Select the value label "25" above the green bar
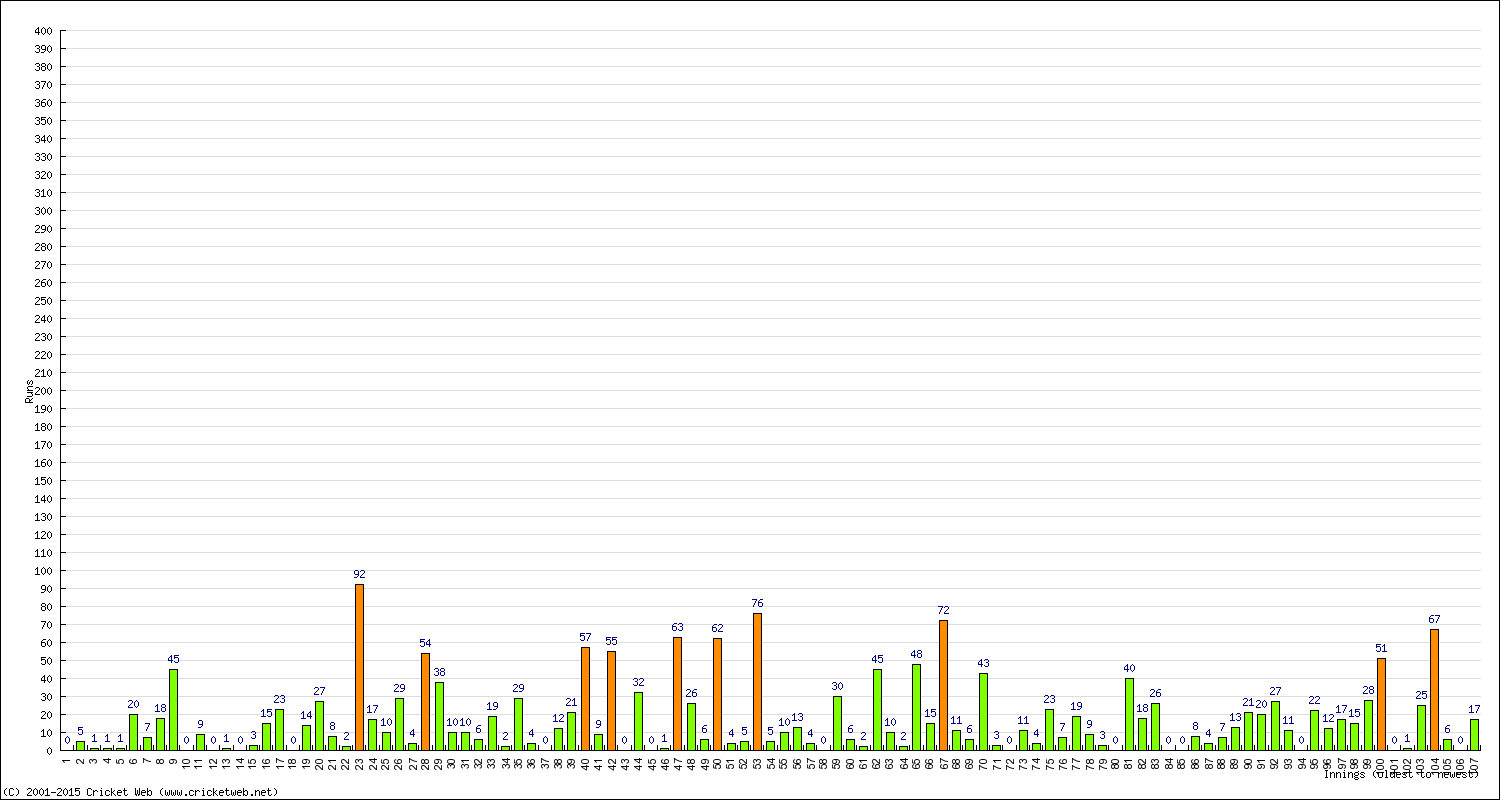This screenshot has width=1500, height=800. (1421, 695)
